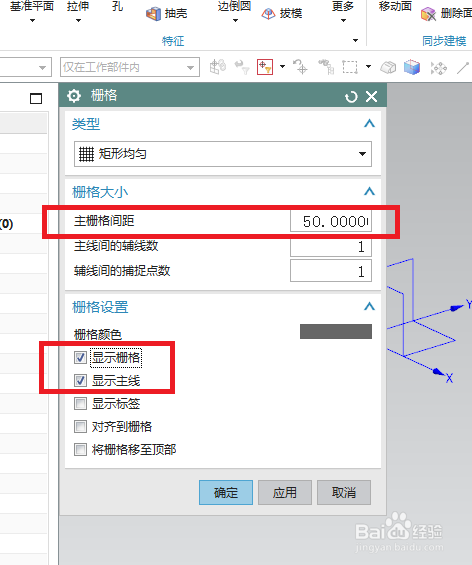This screenshot has width=472, height=565.
Task: Click the 主线间的辅线数 input field
Action: 331,247
